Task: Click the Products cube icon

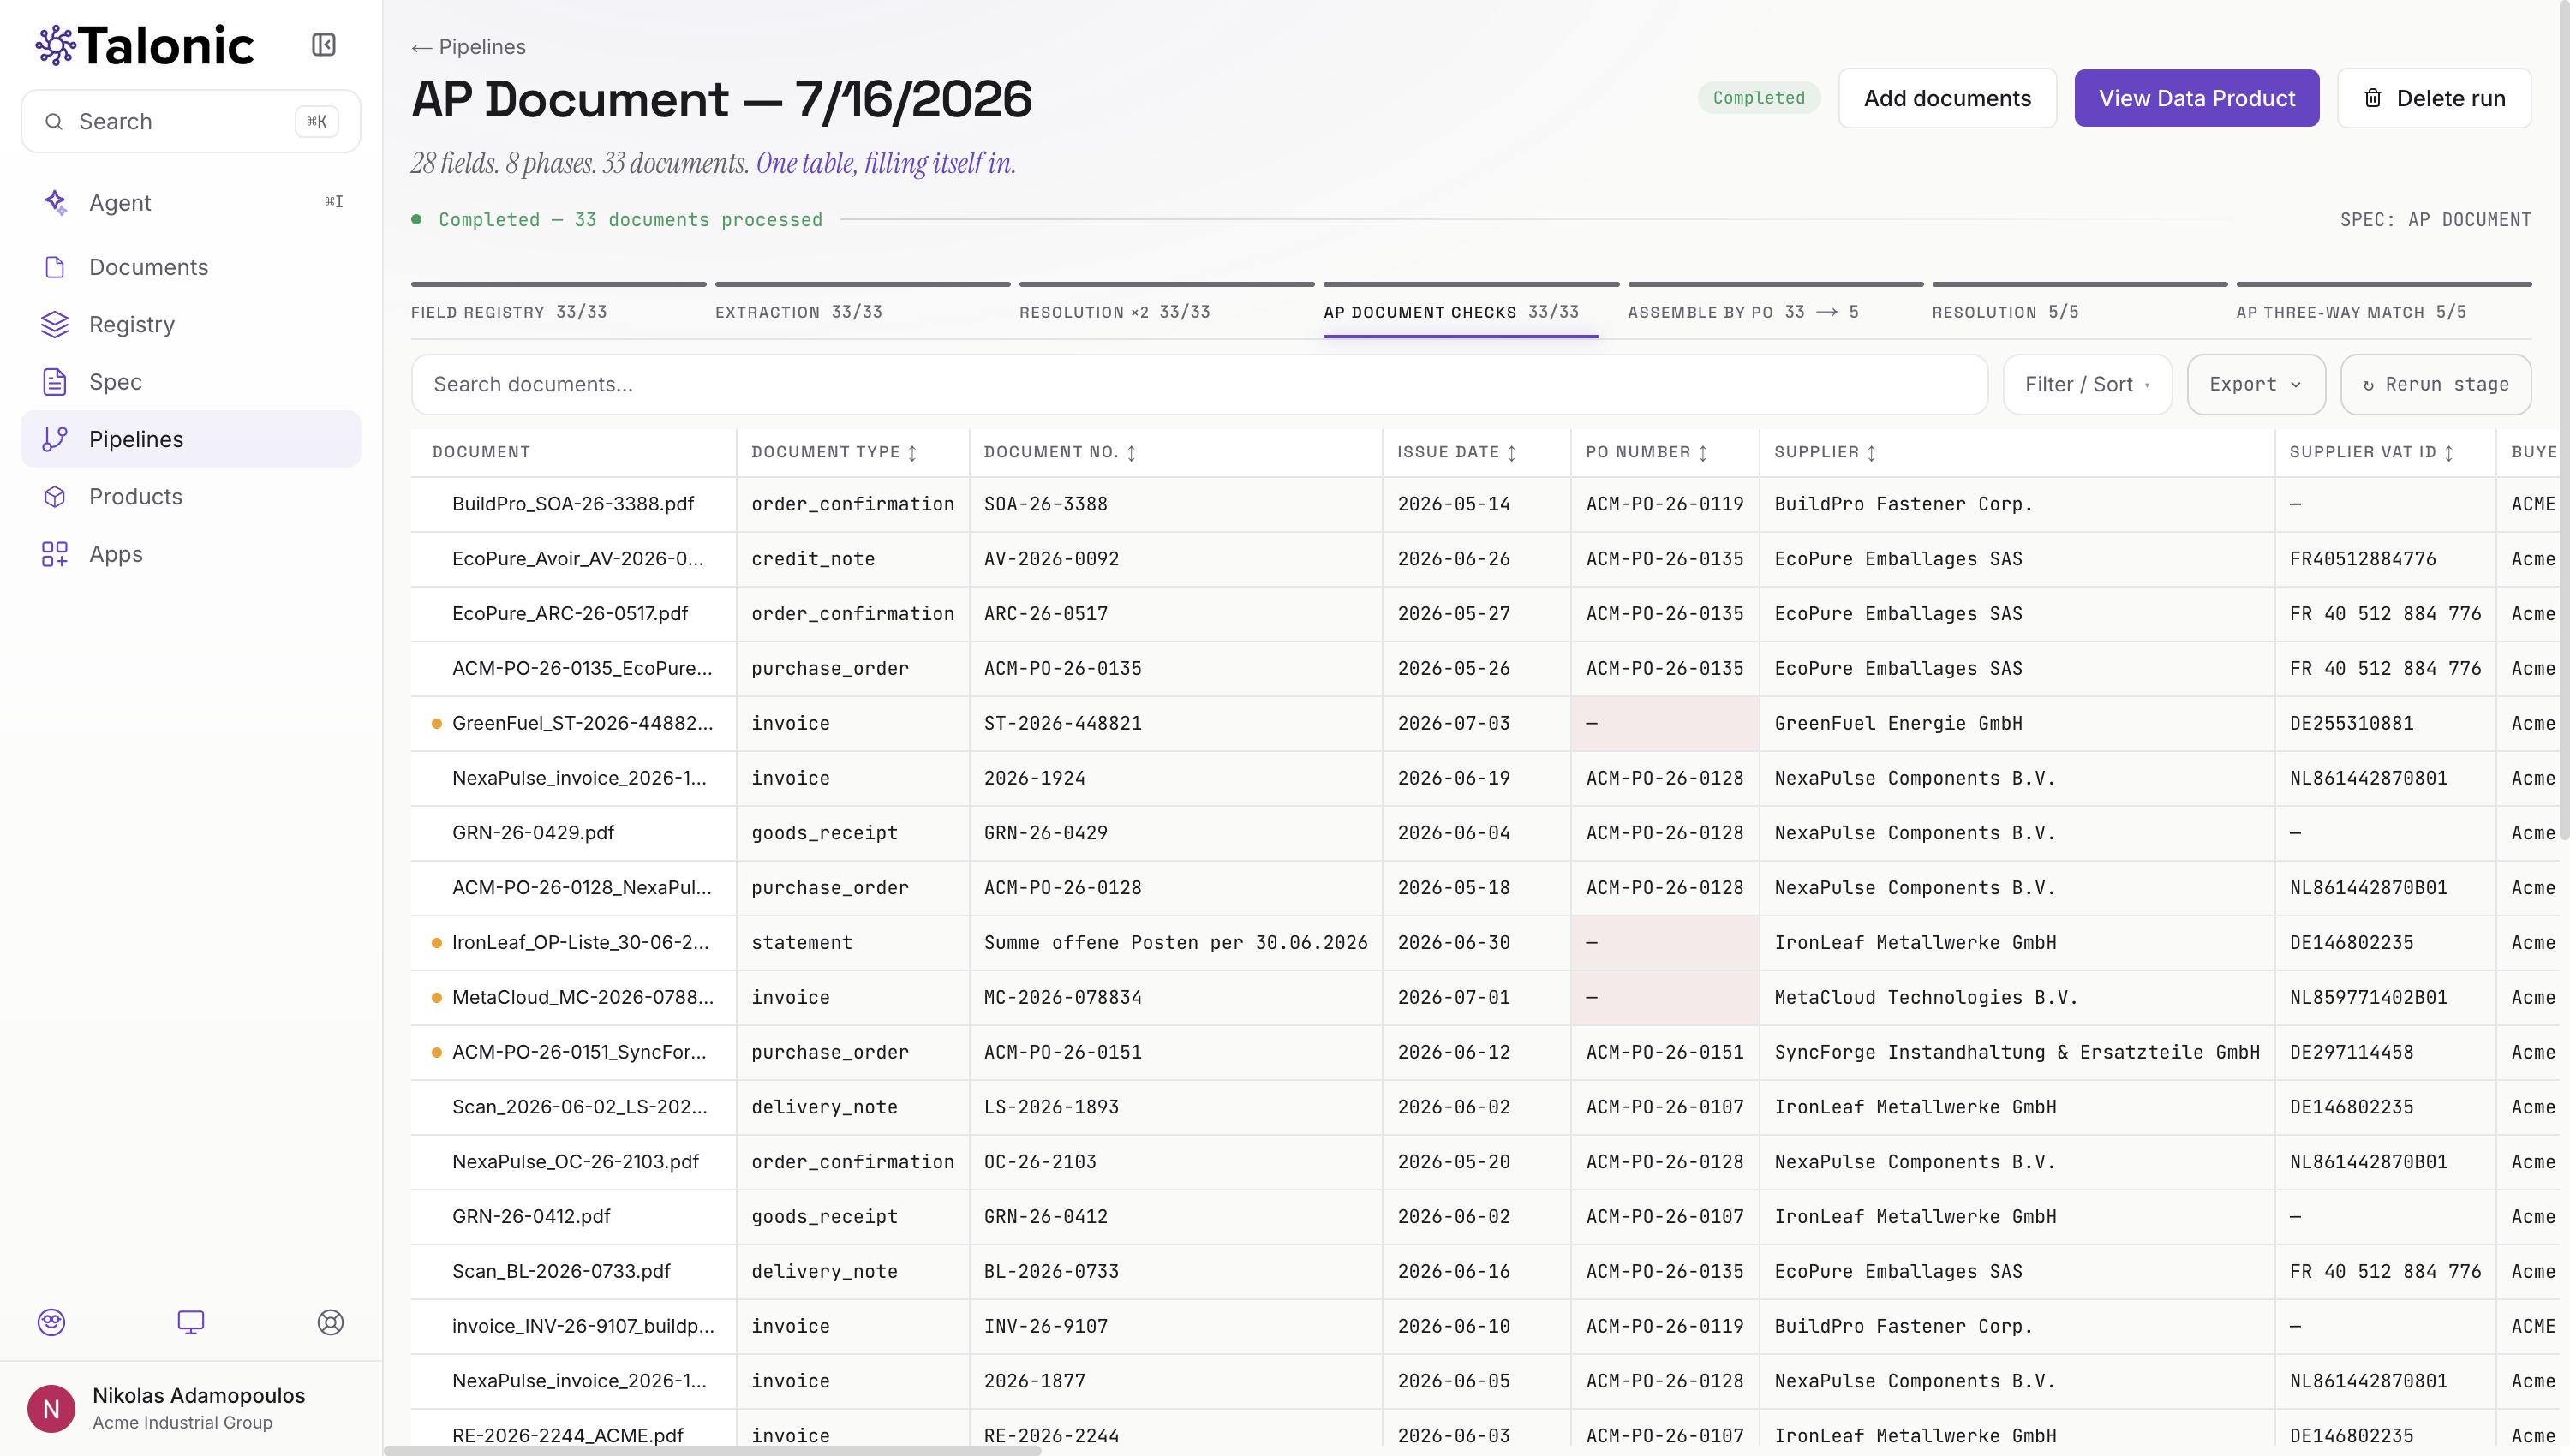Action: [55, 497]
